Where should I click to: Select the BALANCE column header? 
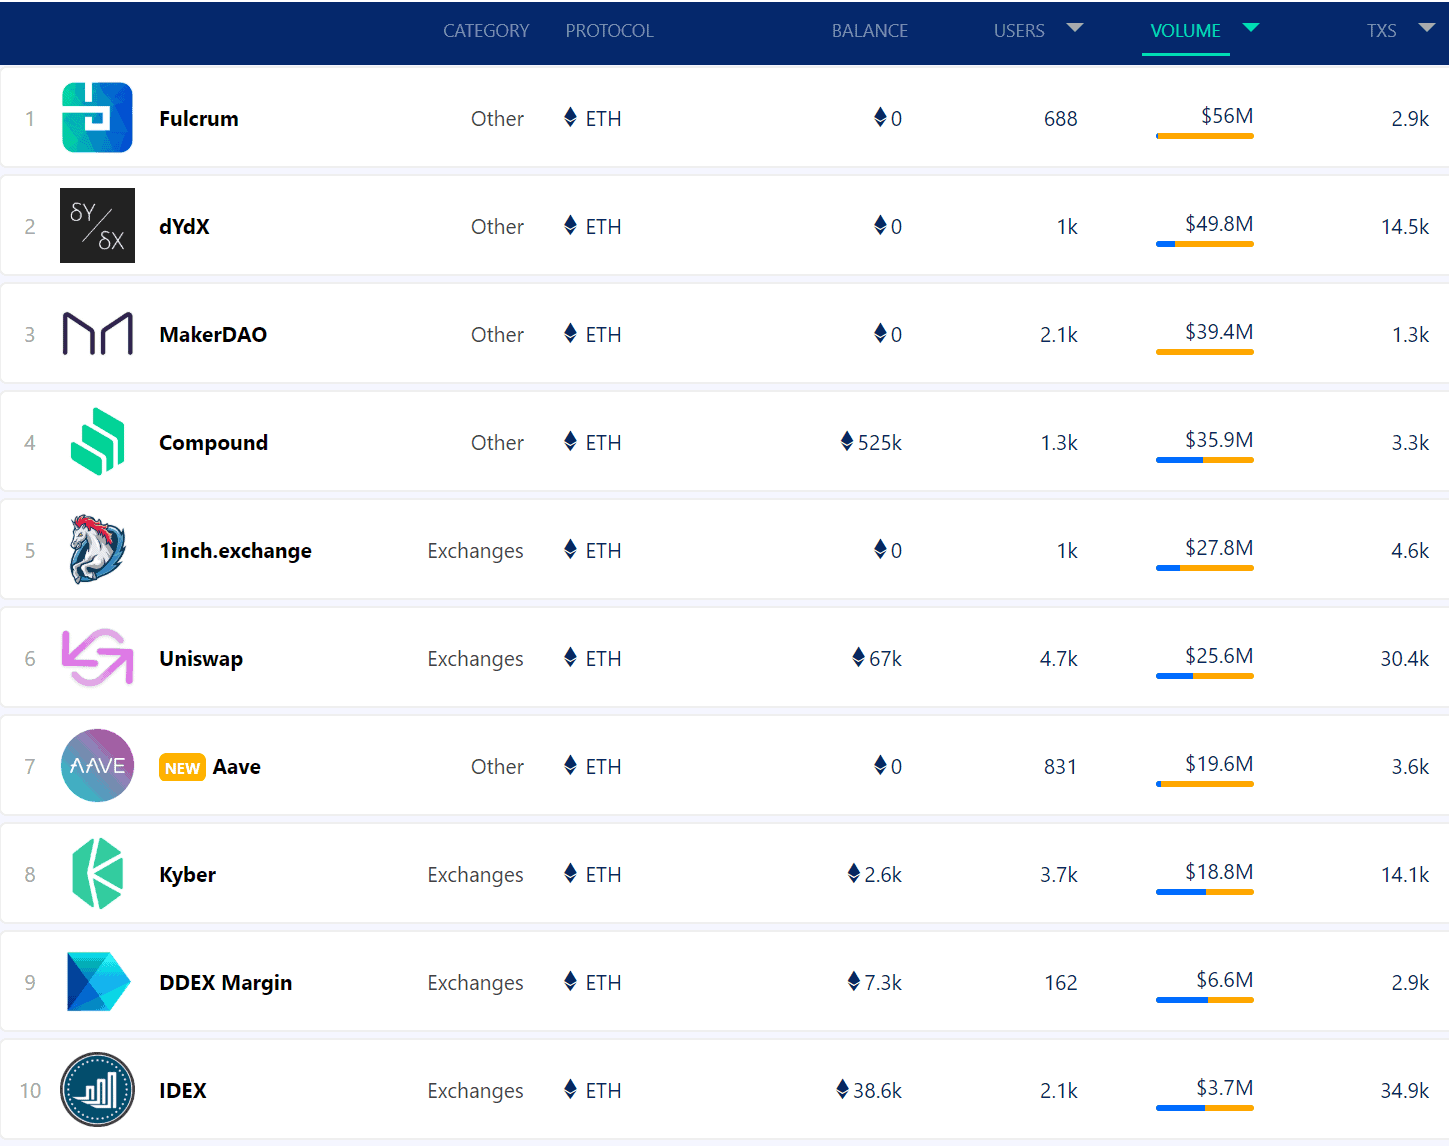point(869,31)
